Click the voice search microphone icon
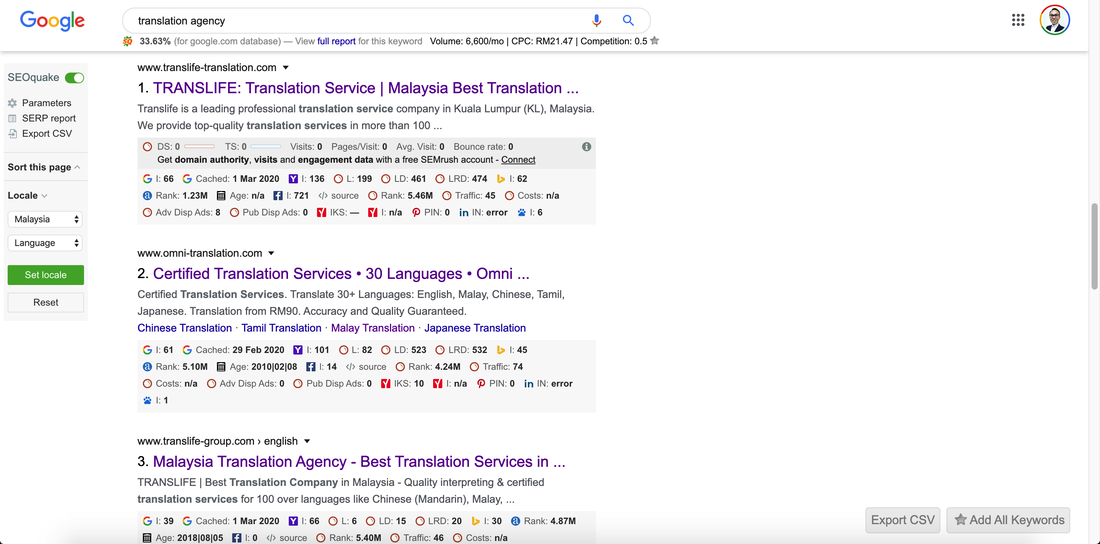The width and height of the screenshot is (1100, 544). pyautogui.click(x=597, y=20)
